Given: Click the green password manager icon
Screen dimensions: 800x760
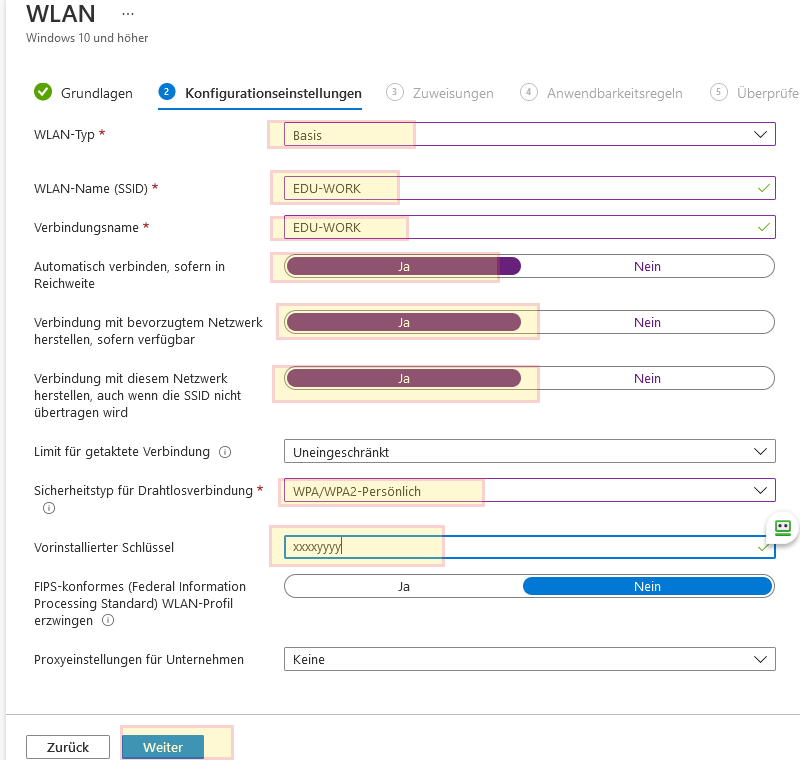Looking at the screenshot, I should (x=782, y=527).
